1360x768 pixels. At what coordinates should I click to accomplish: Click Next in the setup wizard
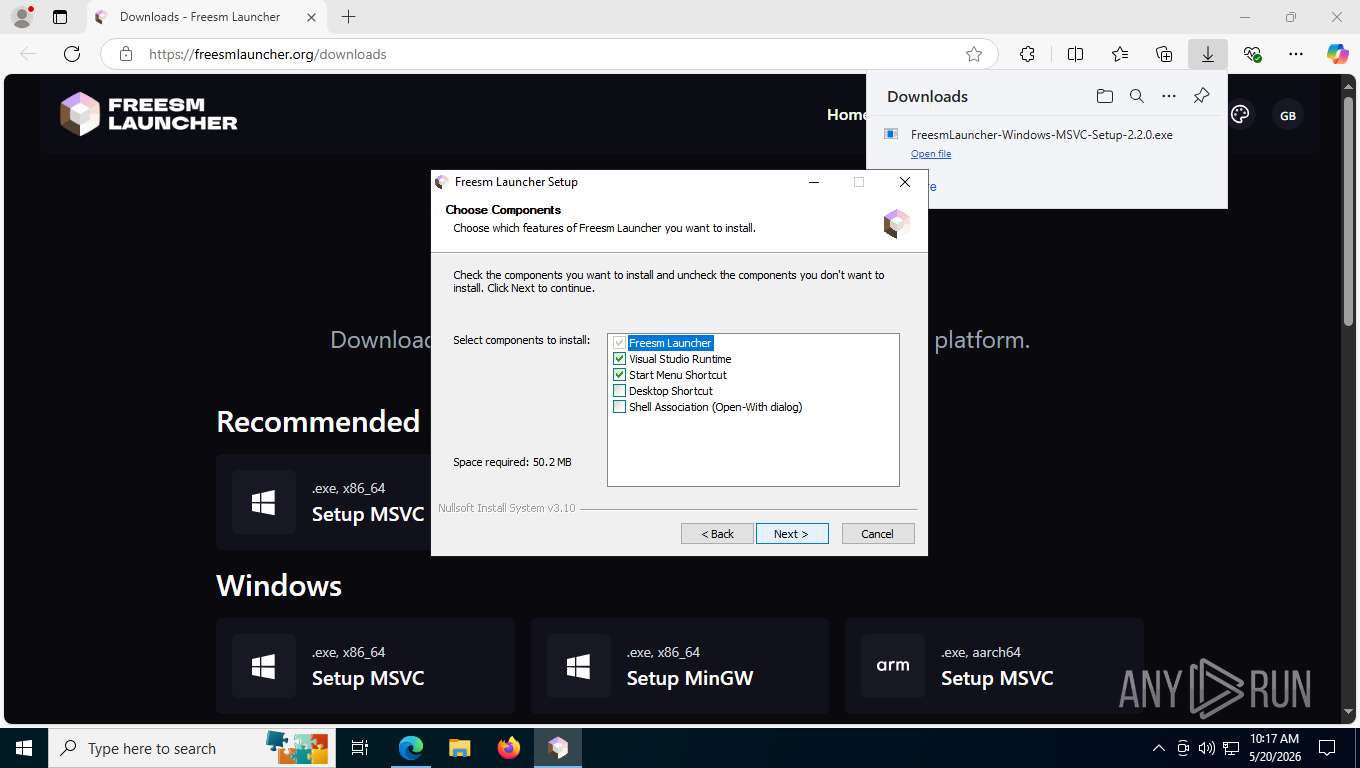[792, 534]
